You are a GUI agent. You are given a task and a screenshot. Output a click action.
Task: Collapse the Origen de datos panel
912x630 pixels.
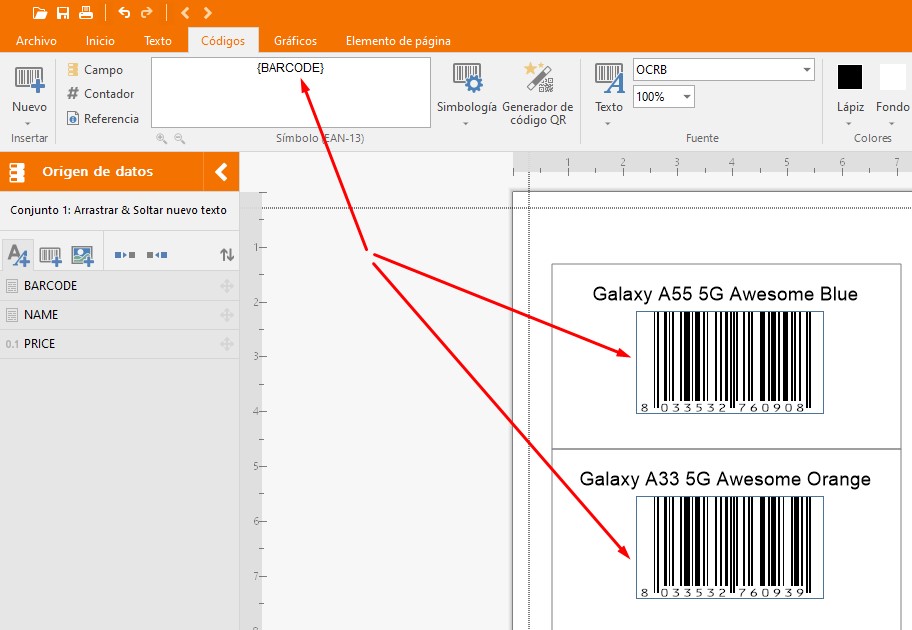pos(221,172)
